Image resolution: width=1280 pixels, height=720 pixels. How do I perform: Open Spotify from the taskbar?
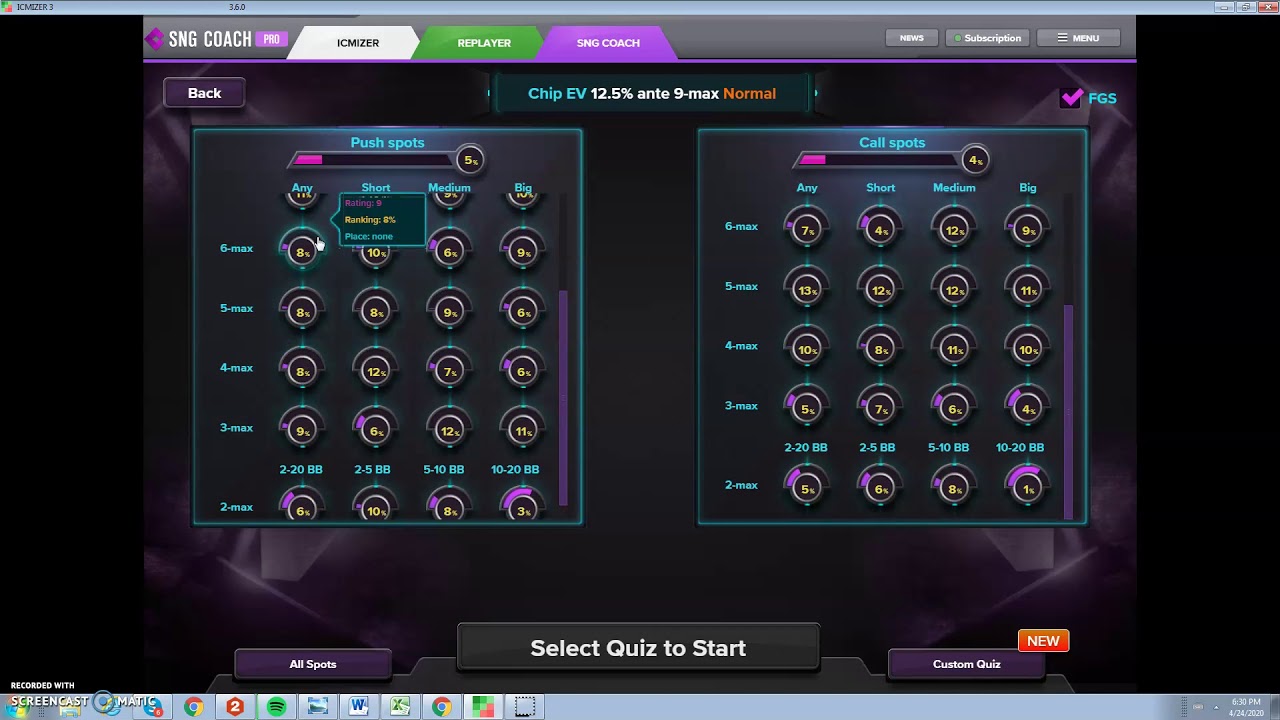[276, 707]
